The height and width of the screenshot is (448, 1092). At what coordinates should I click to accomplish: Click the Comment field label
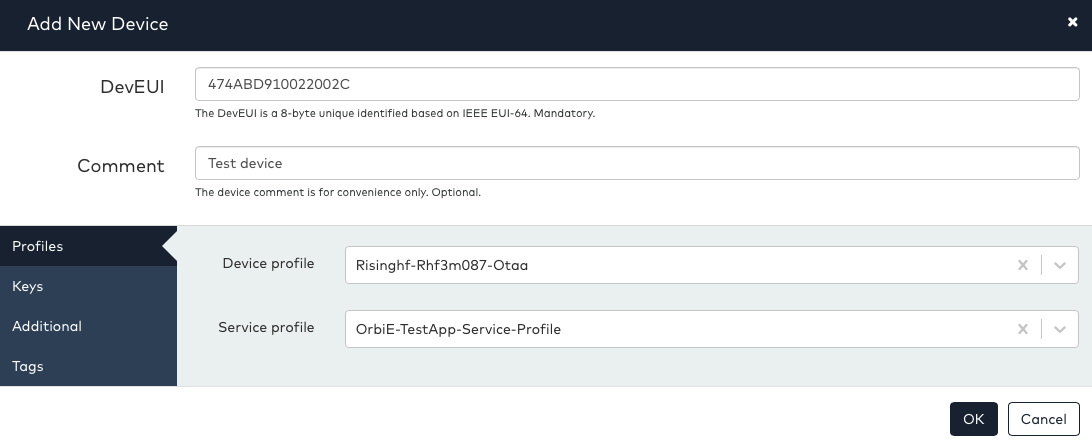click(121, 166)
